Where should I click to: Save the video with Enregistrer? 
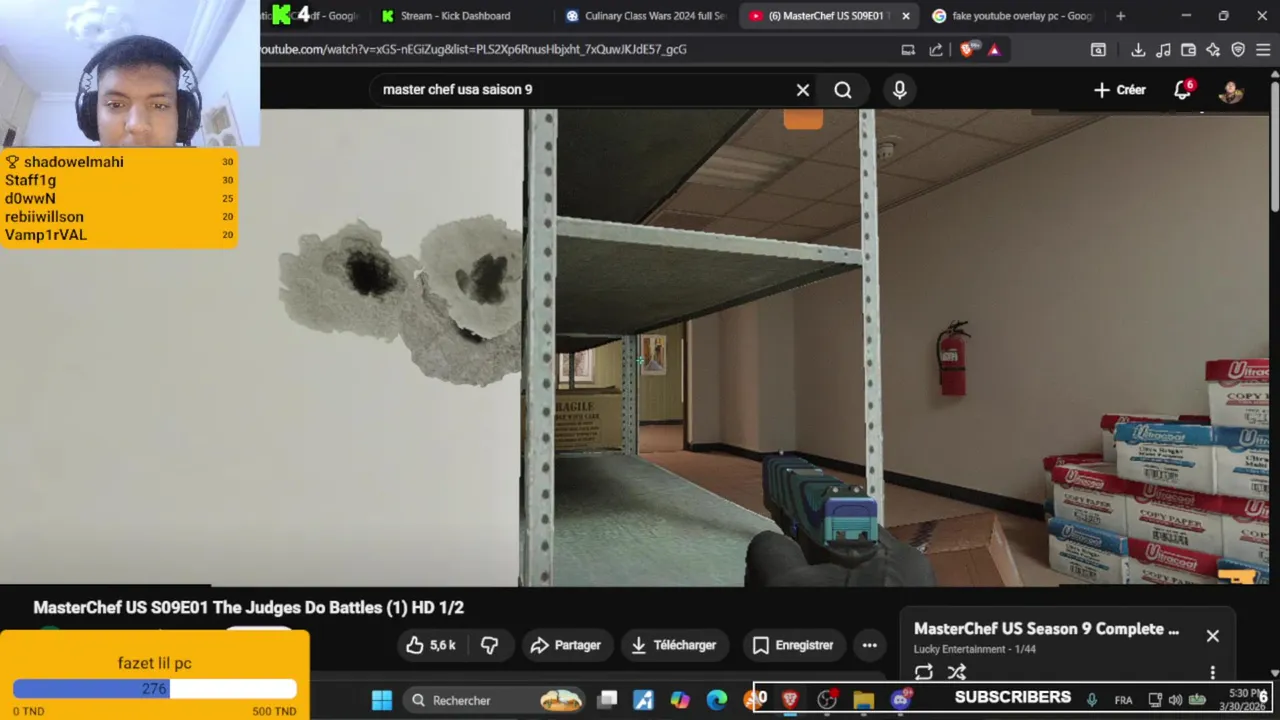793,645
